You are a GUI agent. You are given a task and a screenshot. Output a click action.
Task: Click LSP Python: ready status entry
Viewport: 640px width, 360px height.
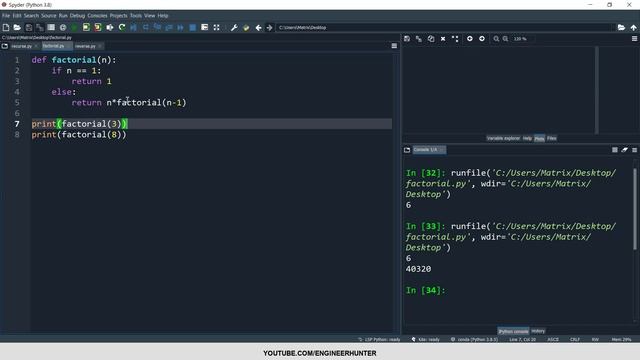[379, 340]
